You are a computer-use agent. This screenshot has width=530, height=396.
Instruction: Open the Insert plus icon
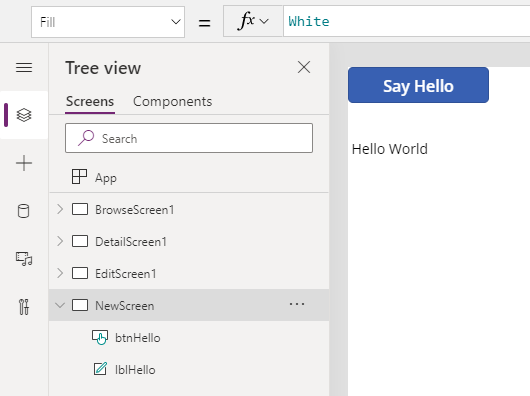pos(24,163)
